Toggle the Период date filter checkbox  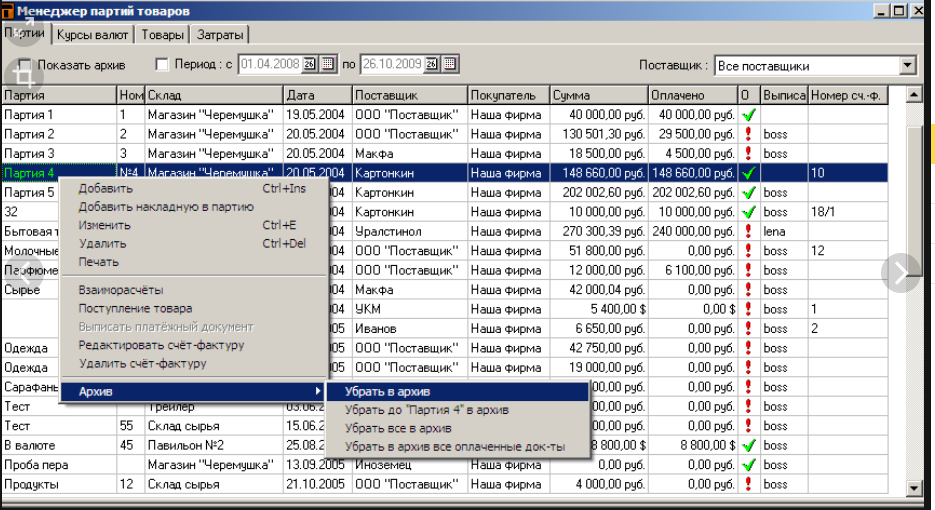click(x=163, y=65)
